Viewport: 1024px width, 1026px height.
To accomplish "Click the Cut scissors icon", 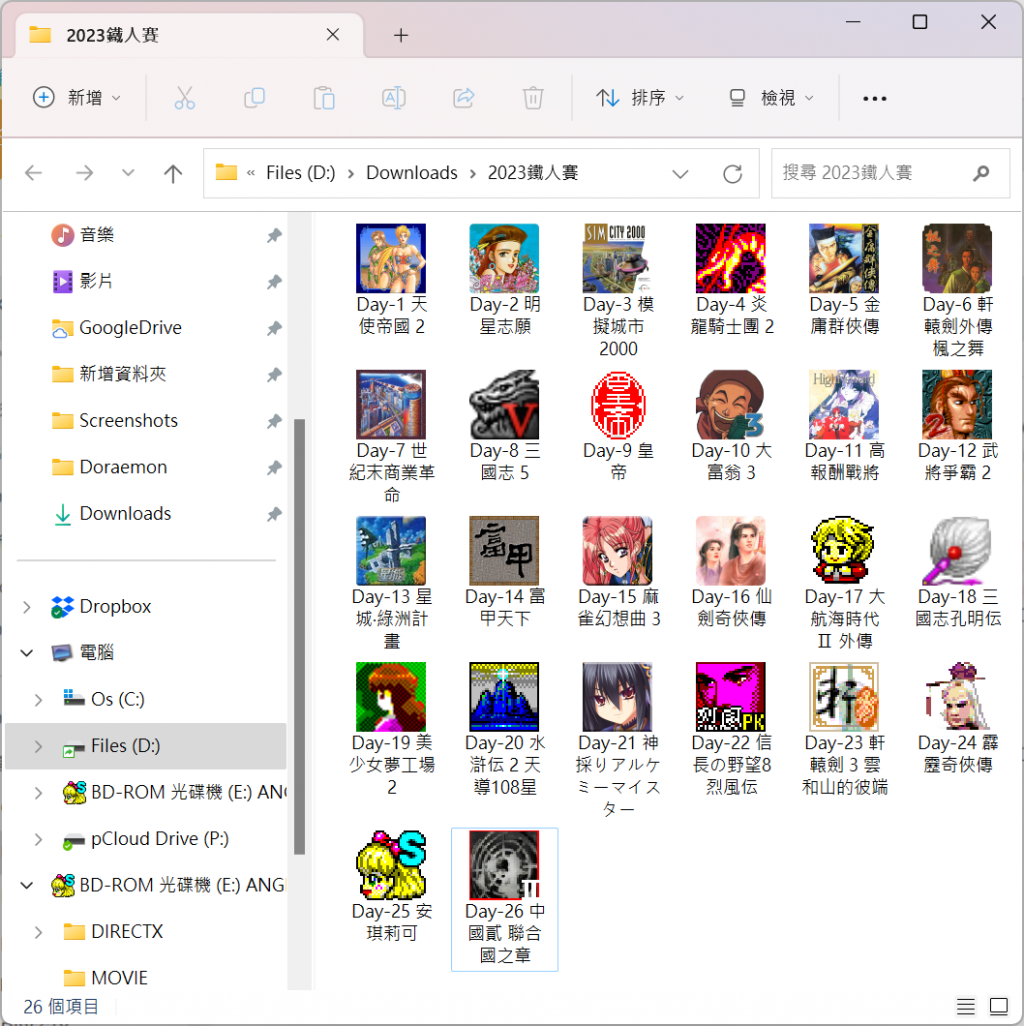I will [x=185, y=98].
